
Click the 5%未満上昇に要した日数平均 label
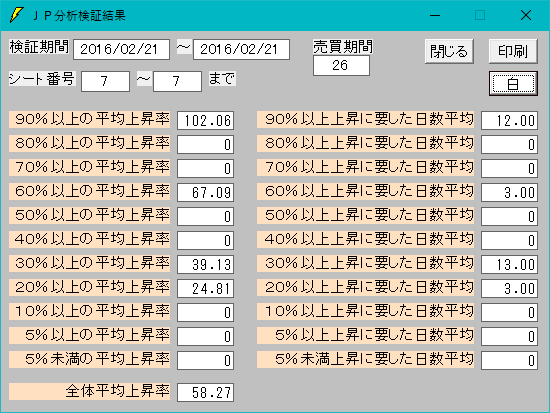pos(365,359)
